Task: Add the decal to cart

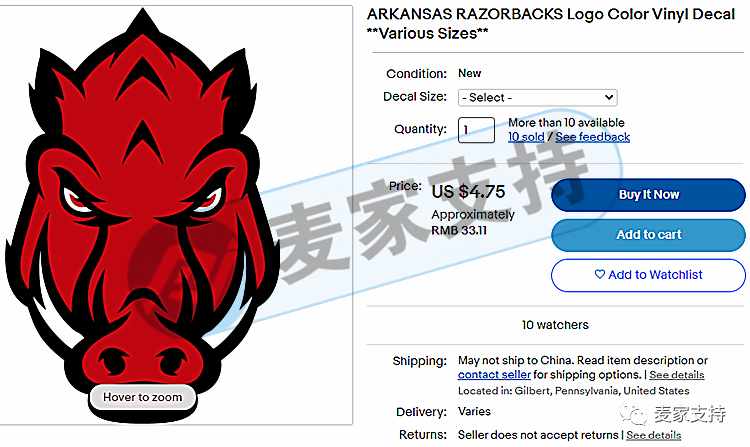Action: click(648, 235)
